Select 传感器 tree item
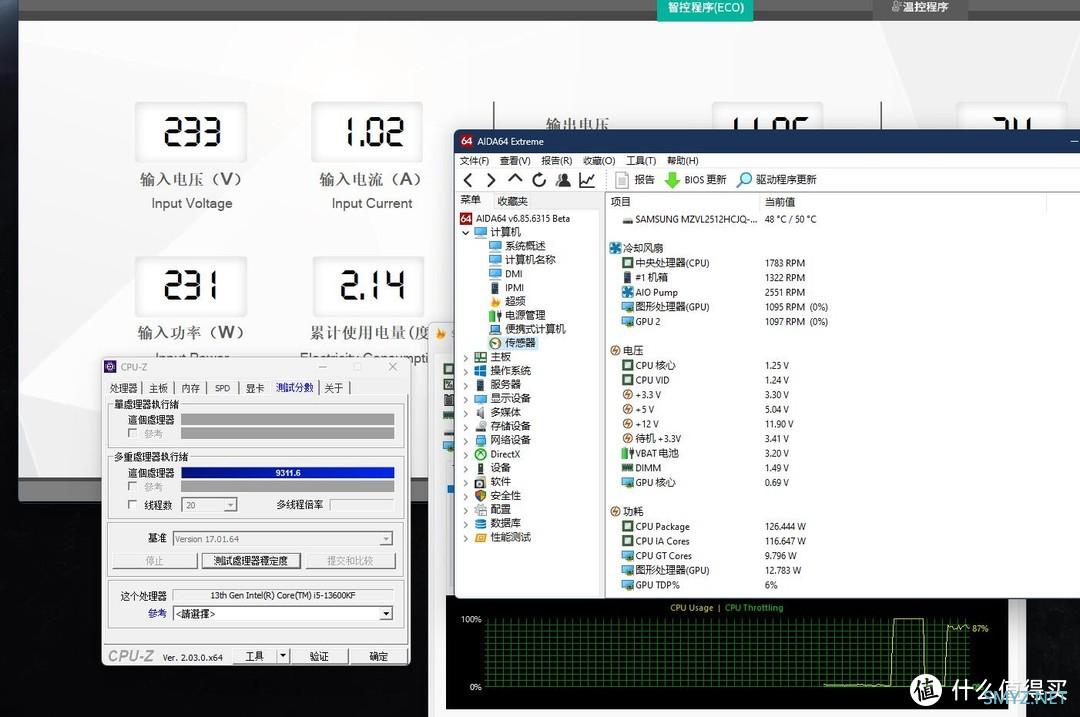The height and width of the screenshot is (717, 1080). [512, 343]
